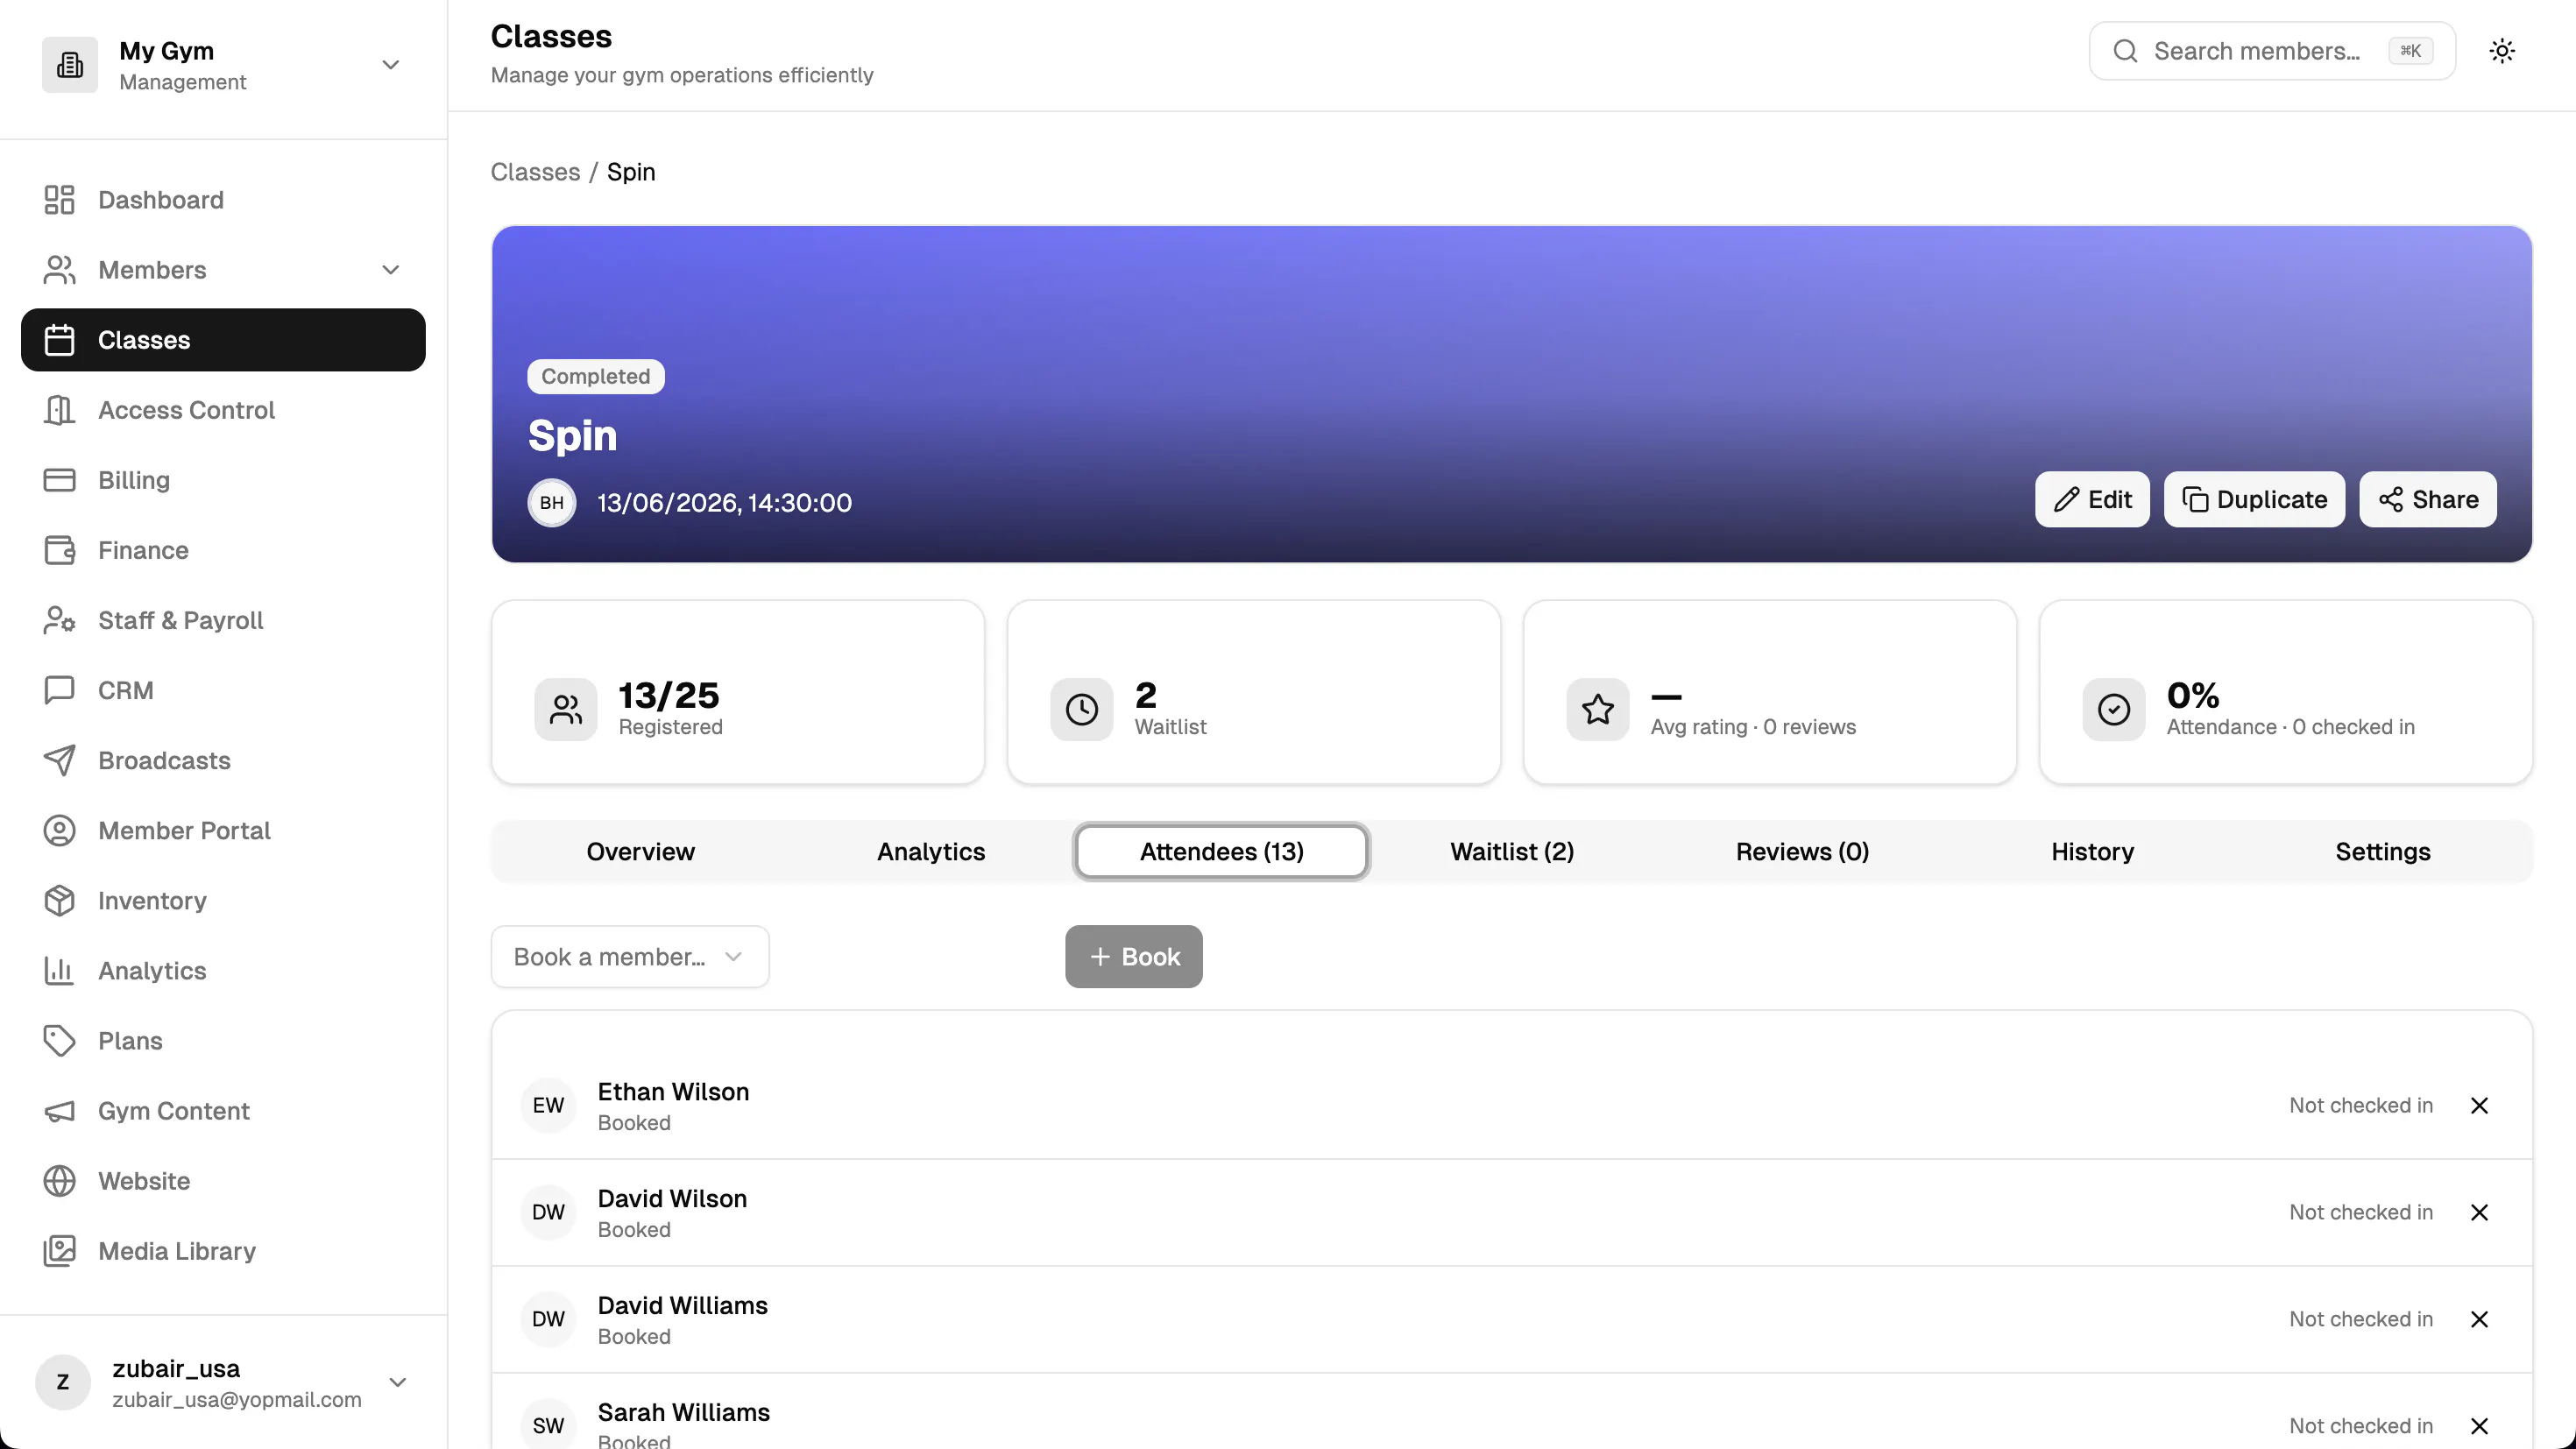Image resolution: width=2576 pixels, height=1449 pixels.
Task: Open the class Settings tab
Action: pos(2383,852)
